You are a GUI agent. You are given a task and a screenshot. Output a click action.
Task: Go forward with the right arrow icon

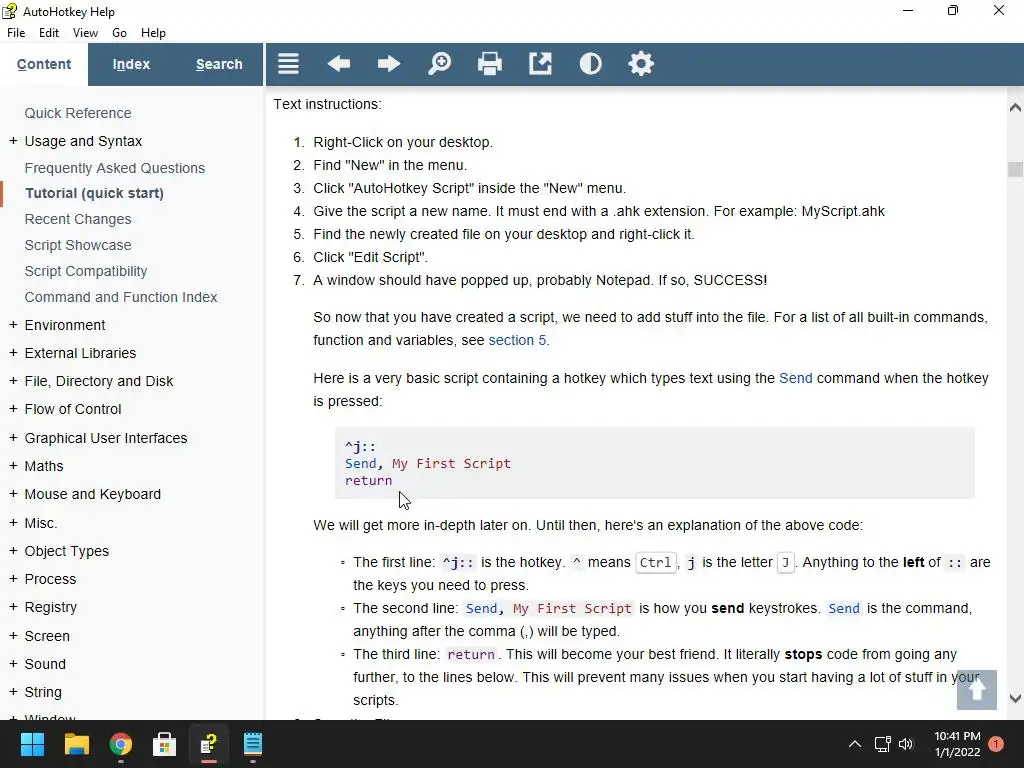point(389,63)
